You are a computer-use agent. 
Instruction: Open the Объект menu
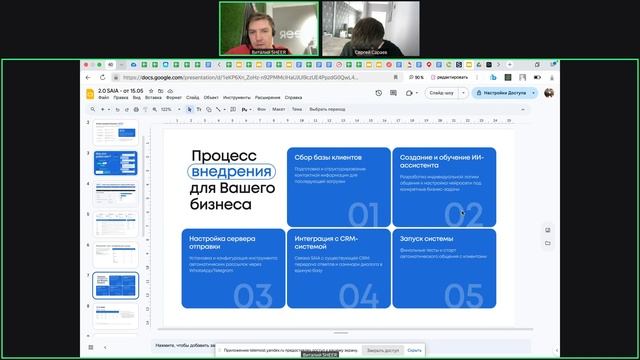coord(211,98)
